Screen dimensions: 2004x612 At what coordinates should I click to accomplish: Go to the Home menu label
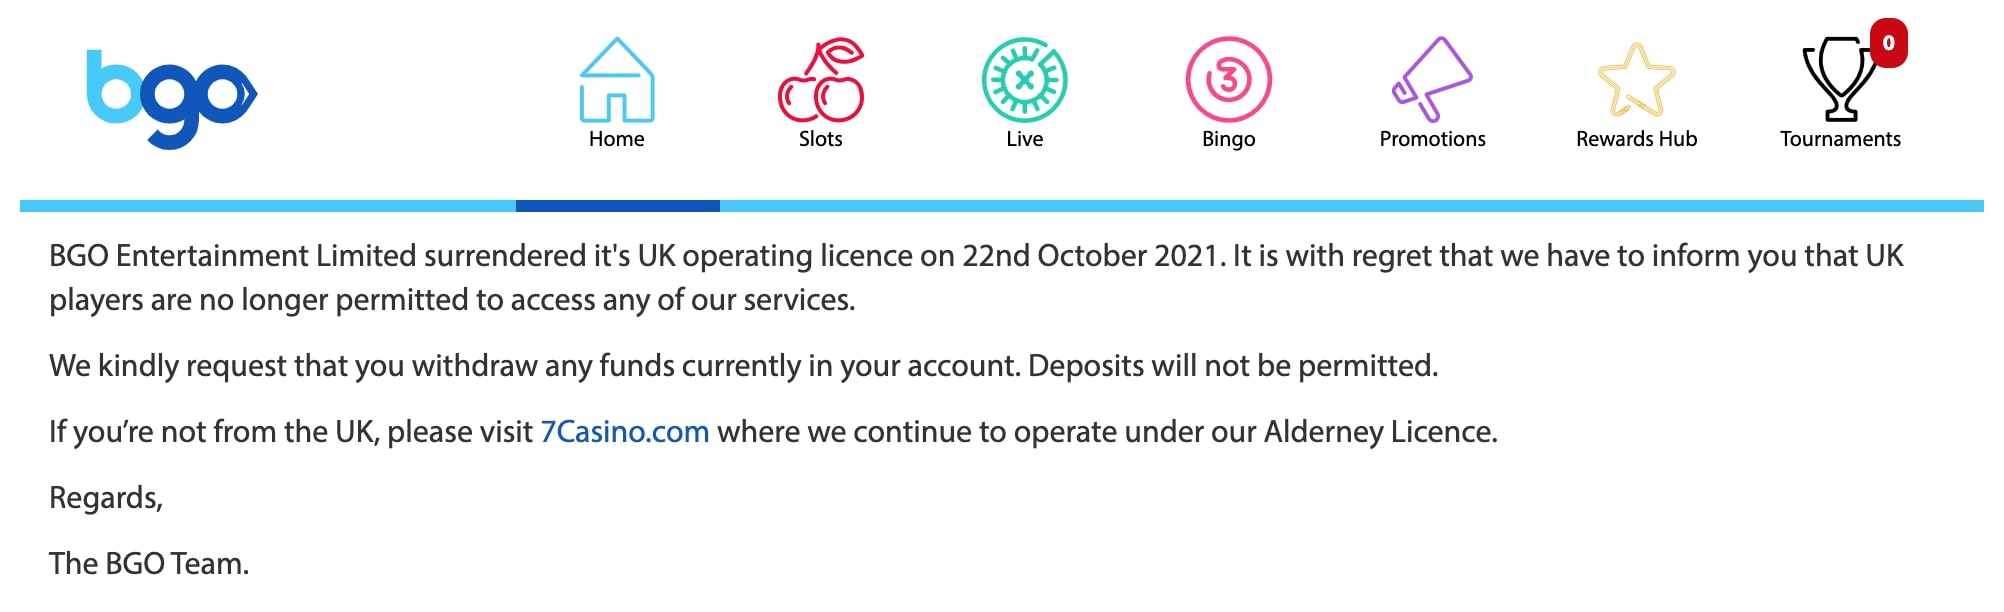[617, 139]
